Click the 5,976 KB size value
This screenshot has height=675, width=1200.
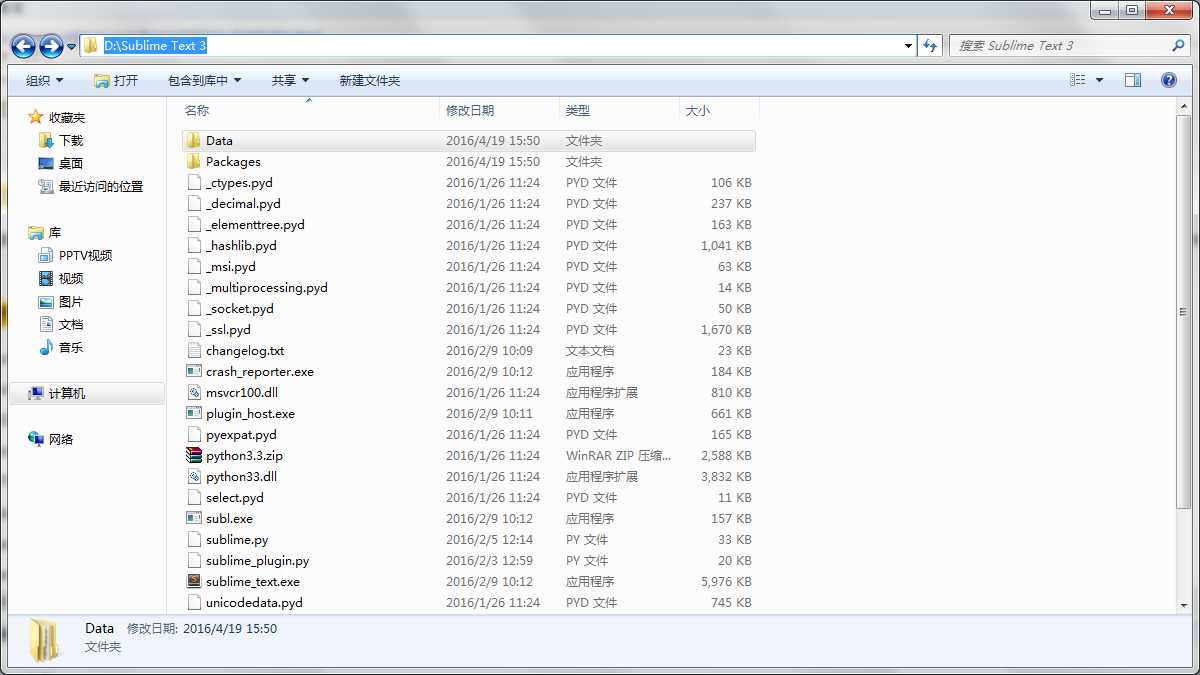coord(727,582)
